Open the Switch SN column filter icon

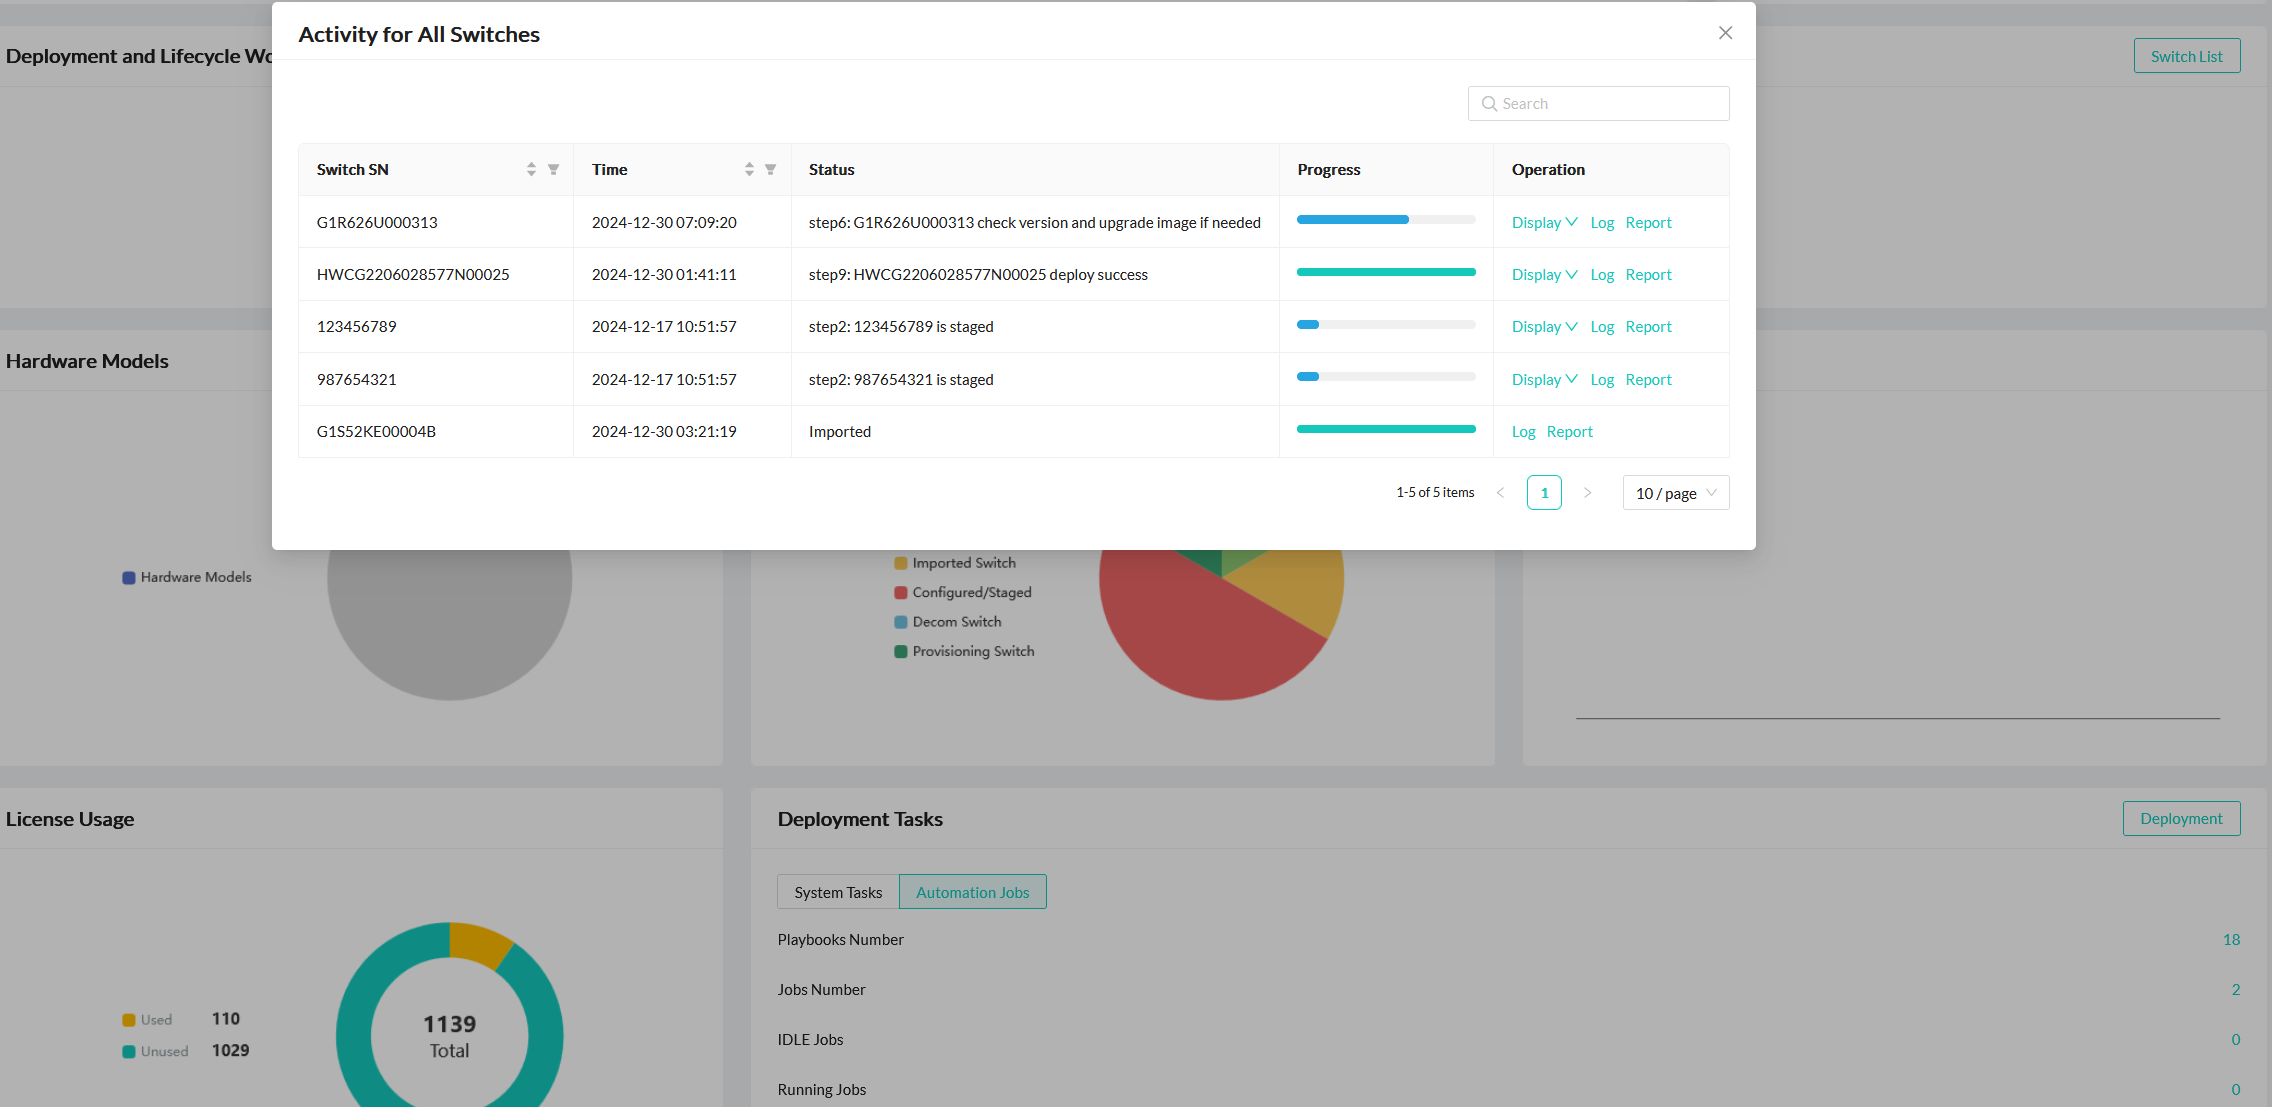553,170
